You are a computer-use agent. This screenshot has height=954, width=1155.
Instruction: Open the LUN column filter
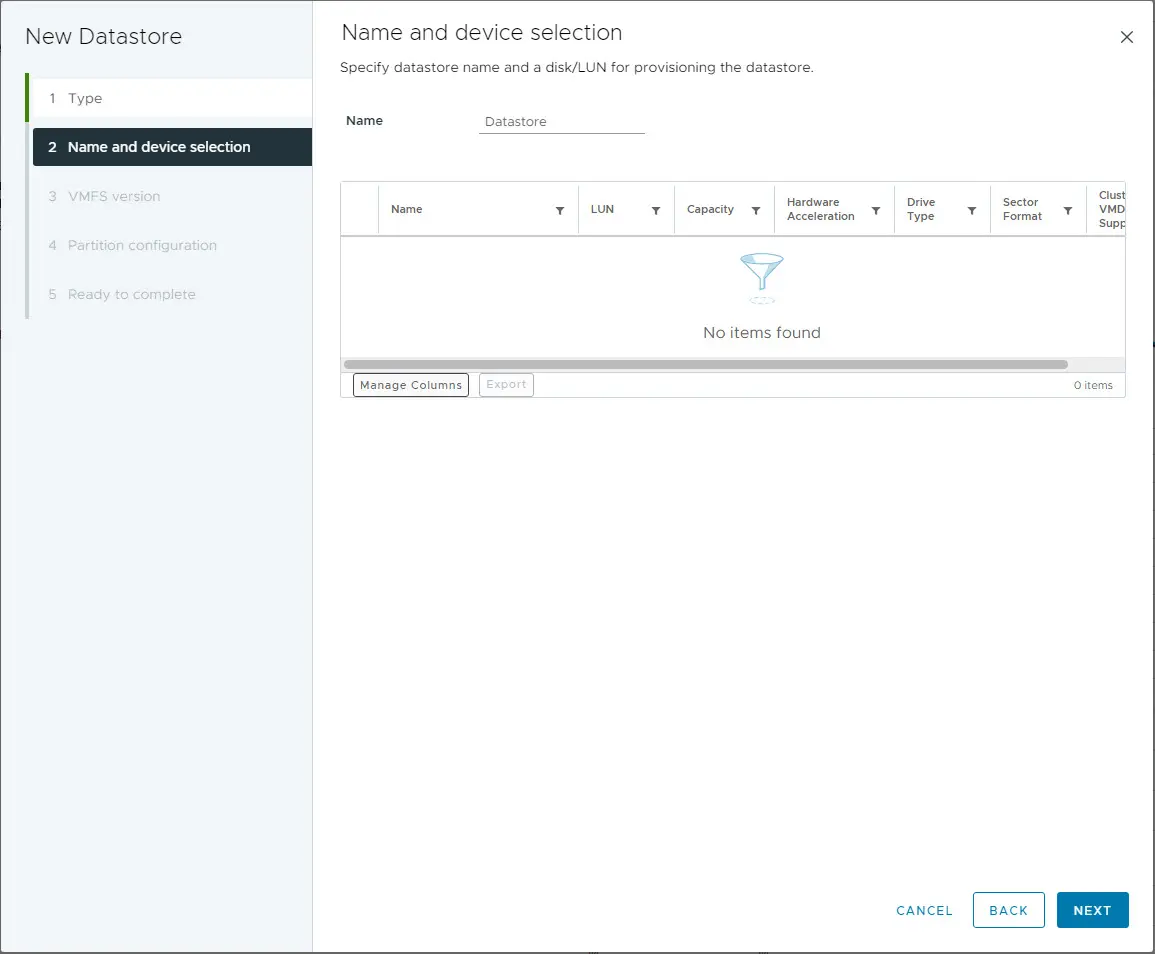pyautogui.click(x=656, y=211)
